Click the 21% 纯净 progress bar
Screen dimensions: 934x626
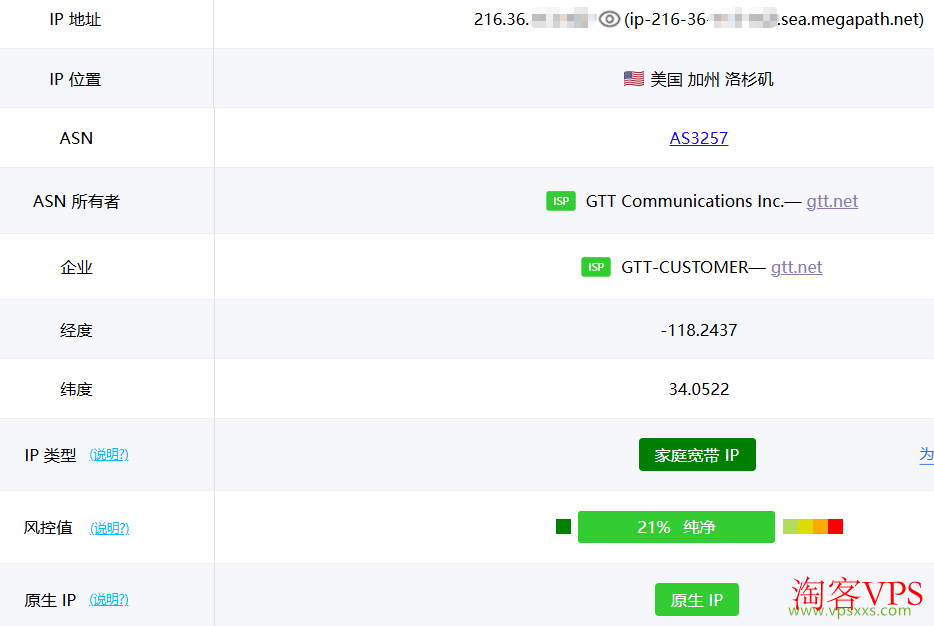[x=676, y=526]
